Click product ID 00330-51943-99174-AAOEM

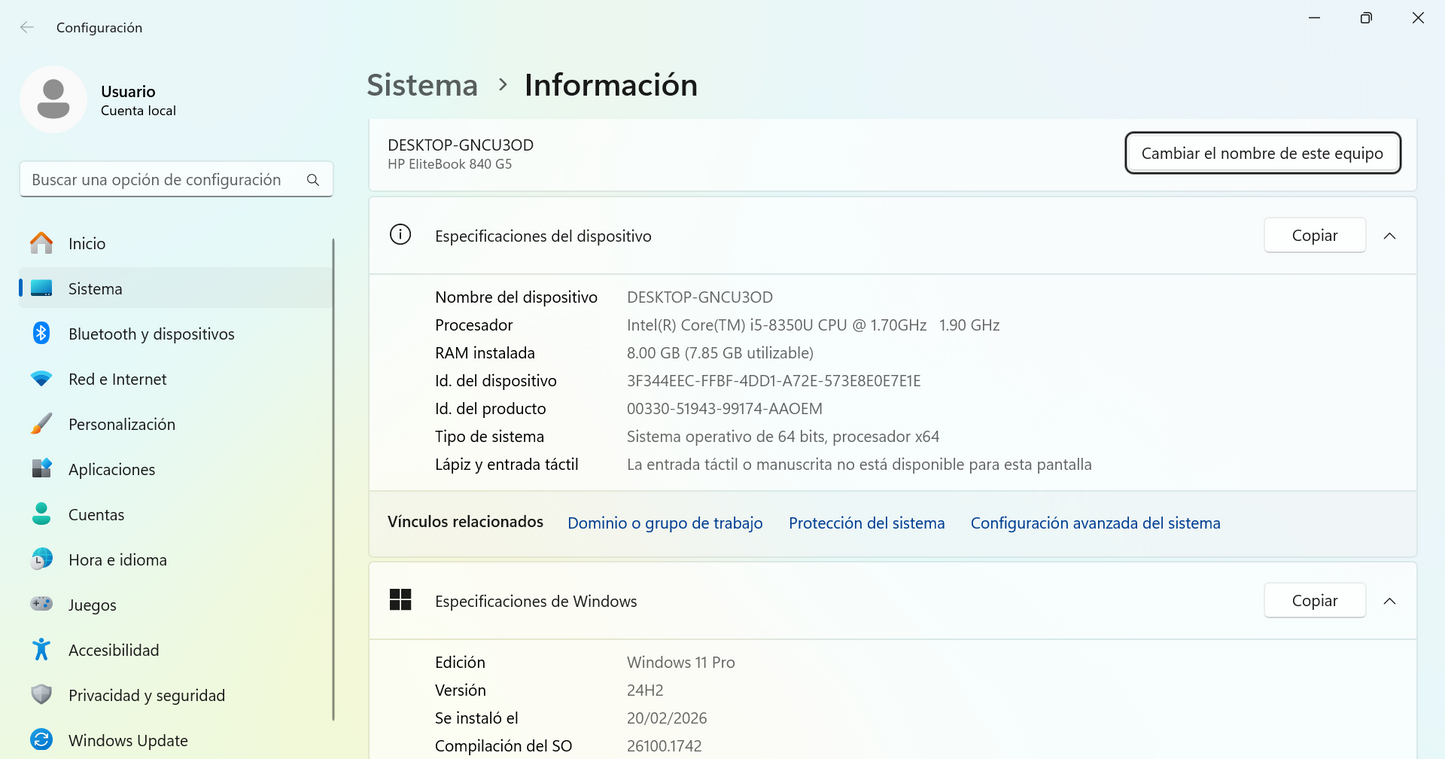(725, 409)
